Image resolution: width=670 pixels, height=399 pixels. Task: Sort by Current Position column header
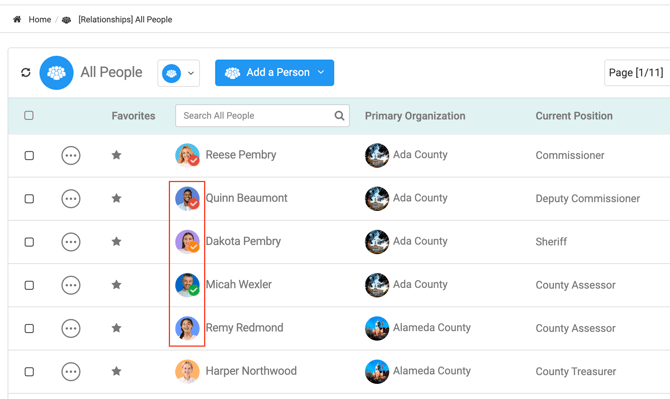[574, 116]
